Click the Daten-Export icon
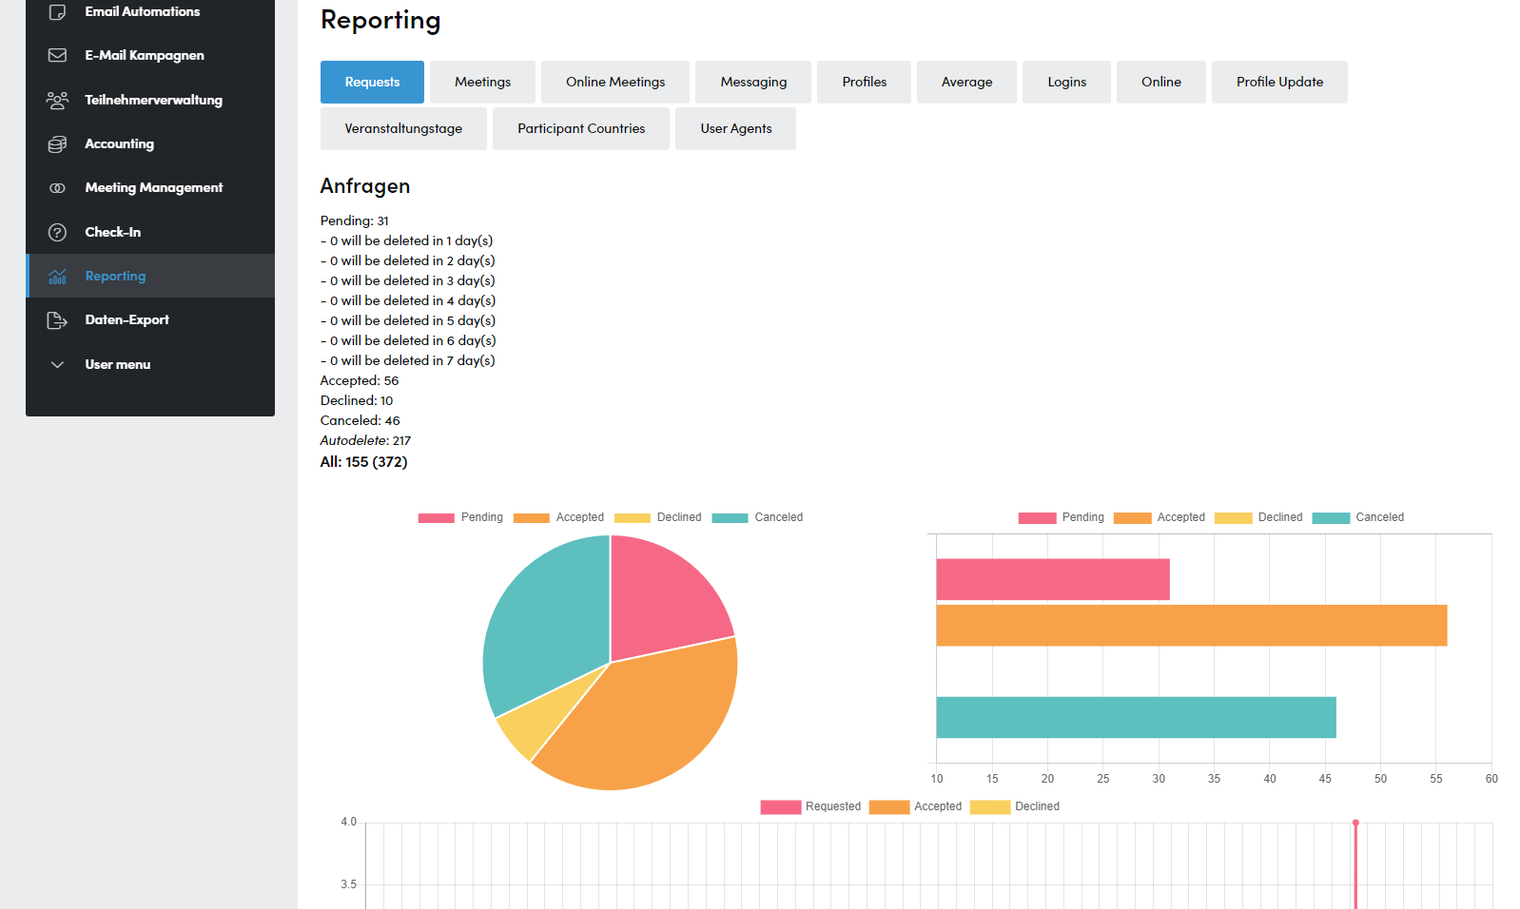Viewport: 1520px width, 909px height. 57,320
